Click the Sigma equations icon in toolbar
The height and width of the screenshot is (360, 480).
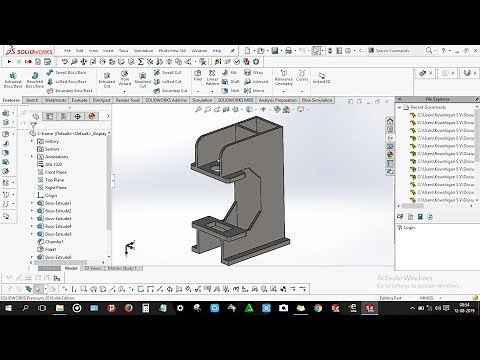141,62
